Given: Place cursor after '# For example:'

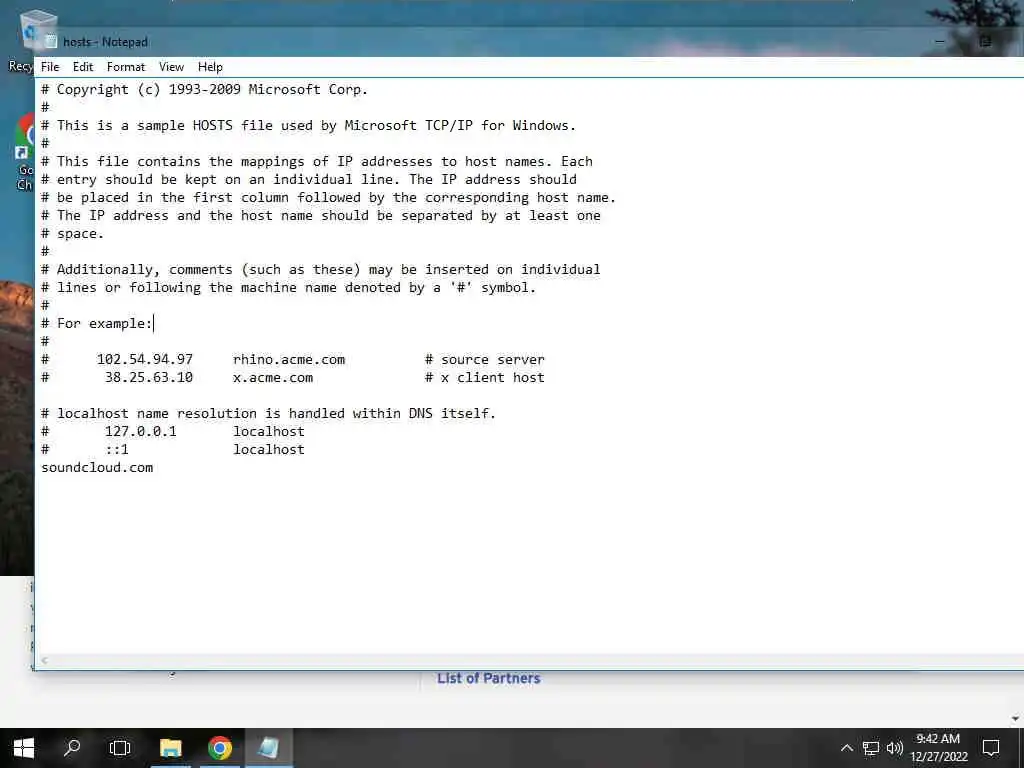Looking at the screenshot, I should tap(154, 323).
